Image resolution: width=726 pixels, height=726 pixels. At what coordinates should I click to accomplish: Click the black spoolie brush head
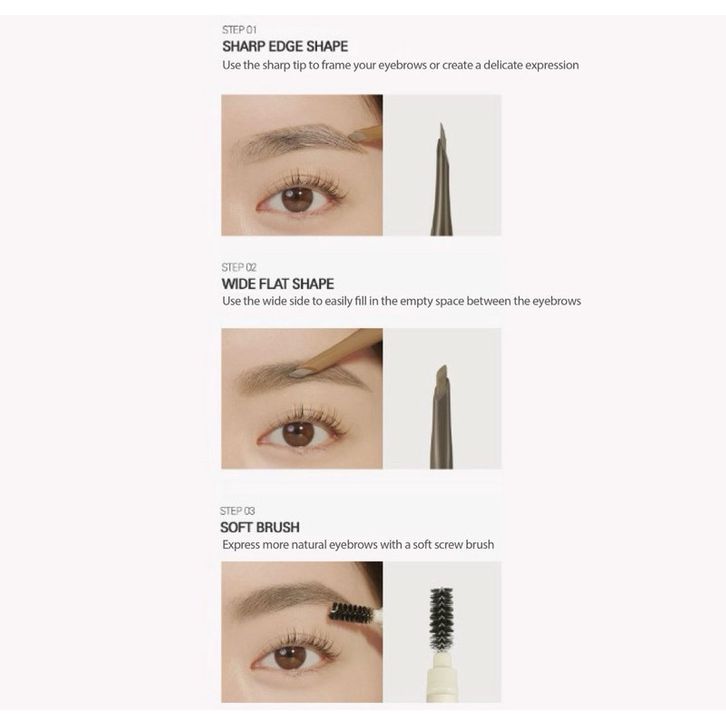pyautogui.click(x=441, y=618)
